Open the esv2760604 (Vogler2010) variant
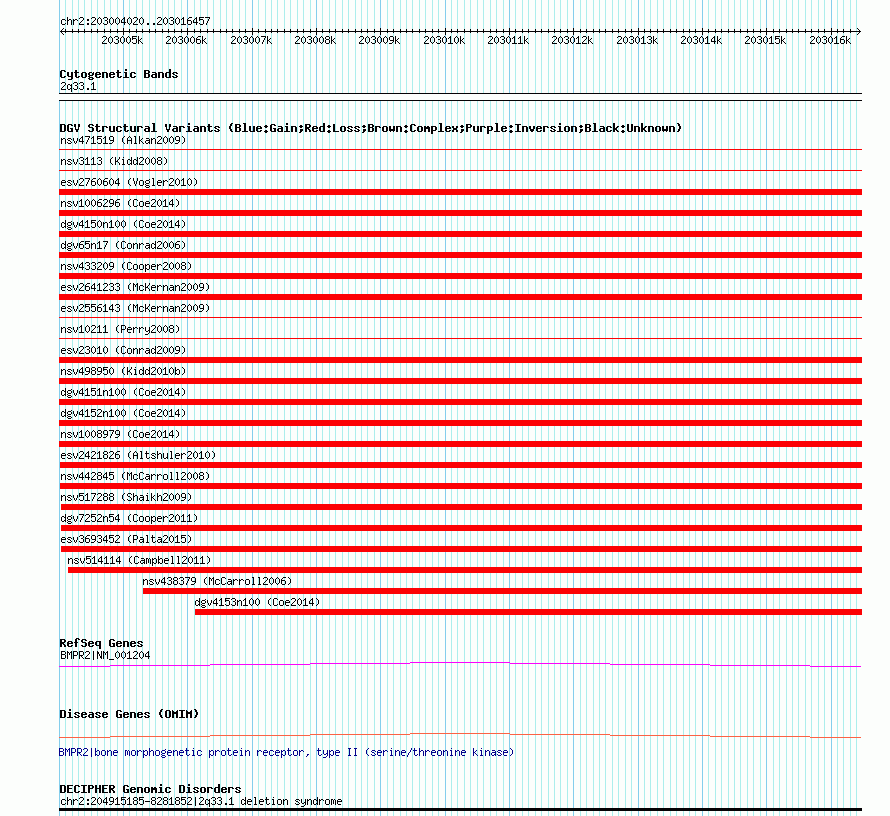Screen dimensions: 890x816 [129, 182]
